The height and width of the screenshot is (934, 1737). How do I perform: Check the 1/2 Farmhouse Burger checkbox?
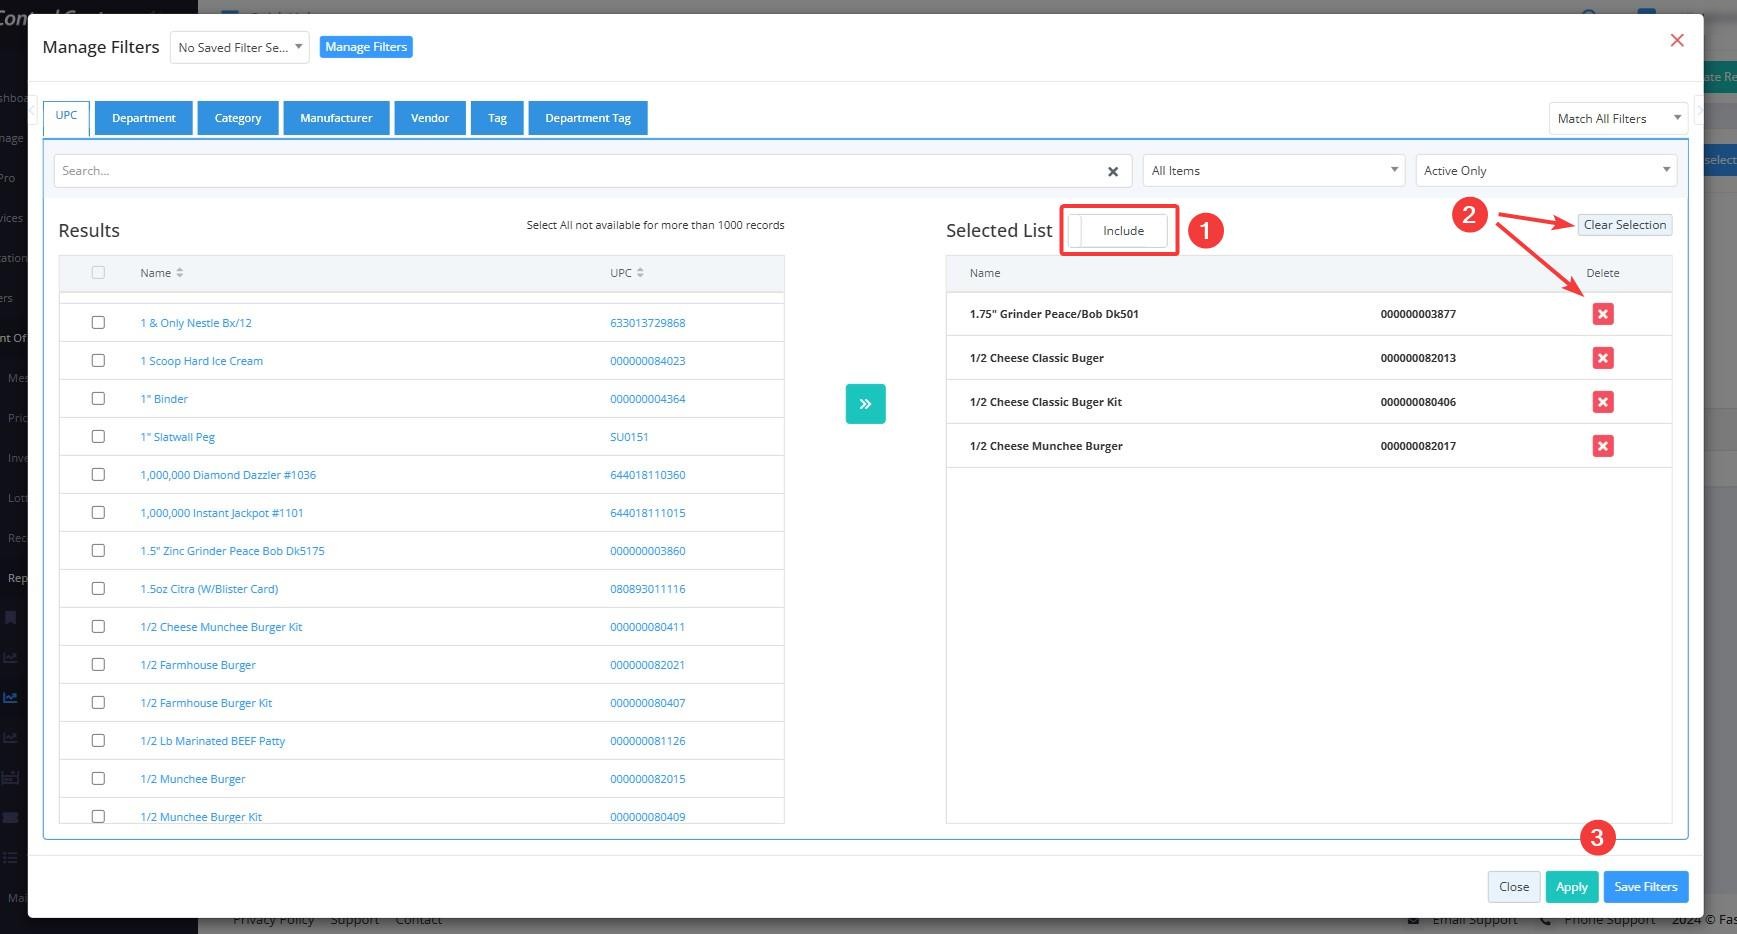point(98,664)
